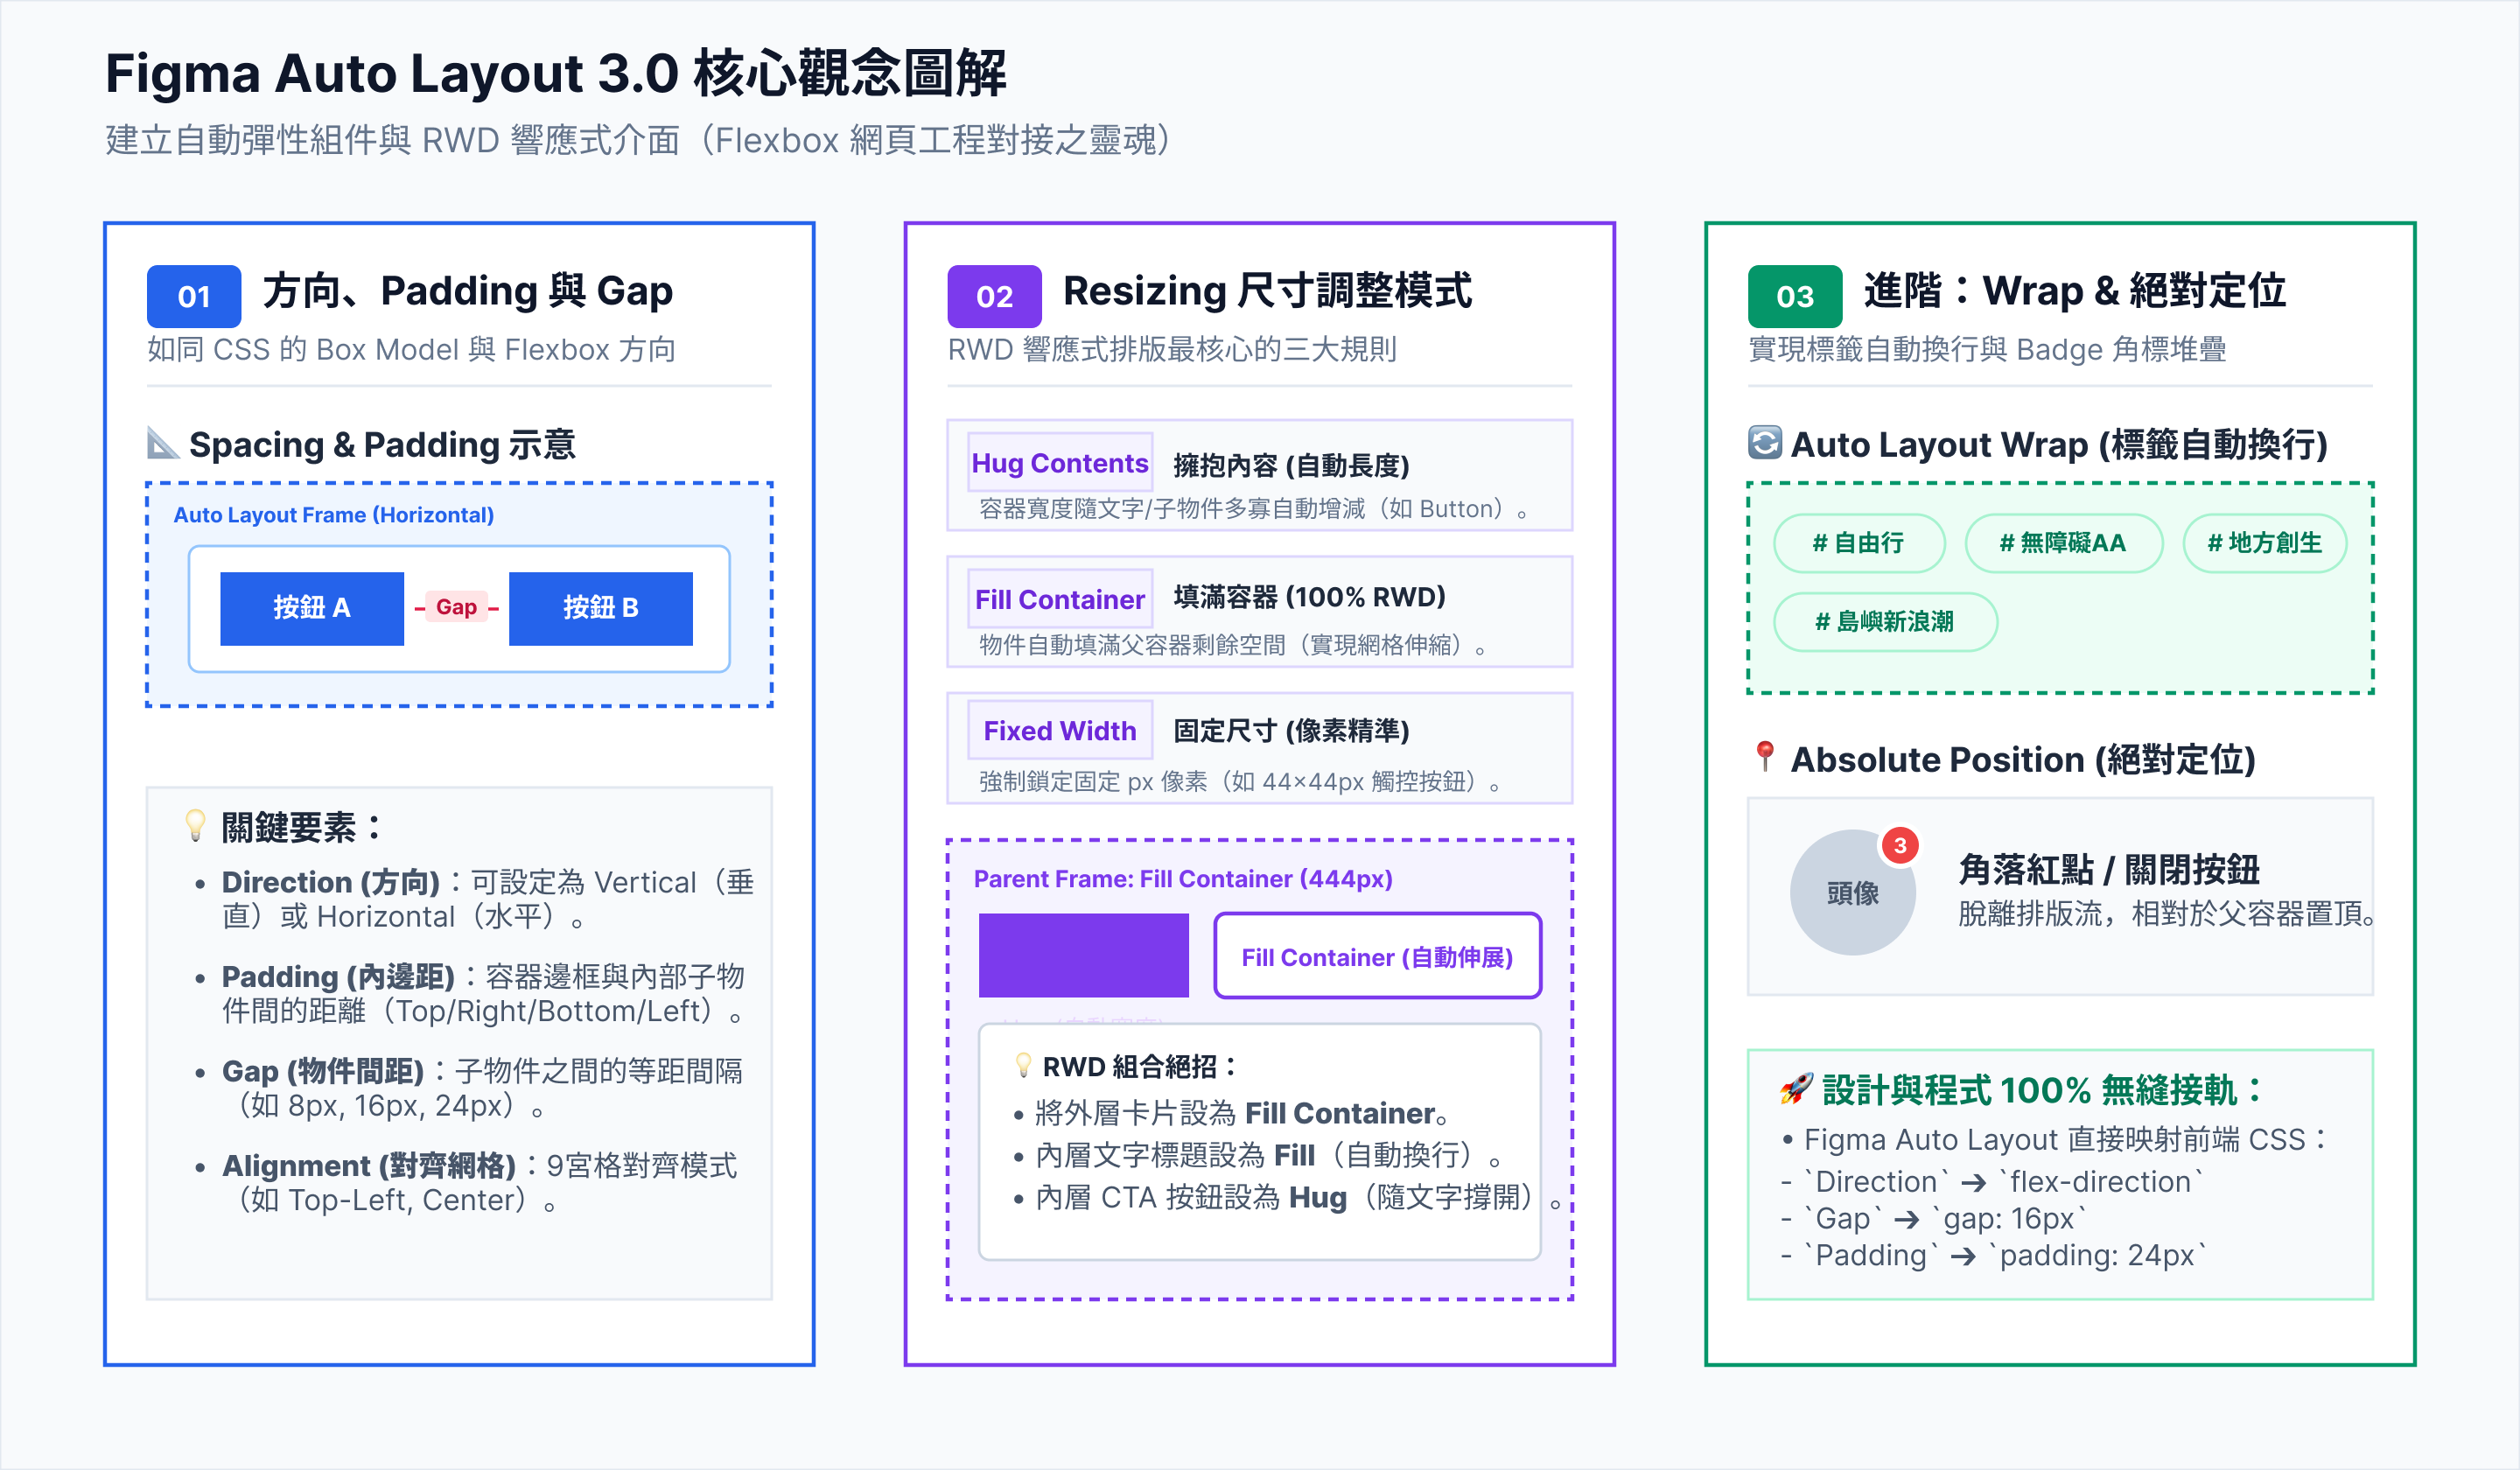Click the text 實現標籤自動換行與 Badge 角標堆疊

1987,349
